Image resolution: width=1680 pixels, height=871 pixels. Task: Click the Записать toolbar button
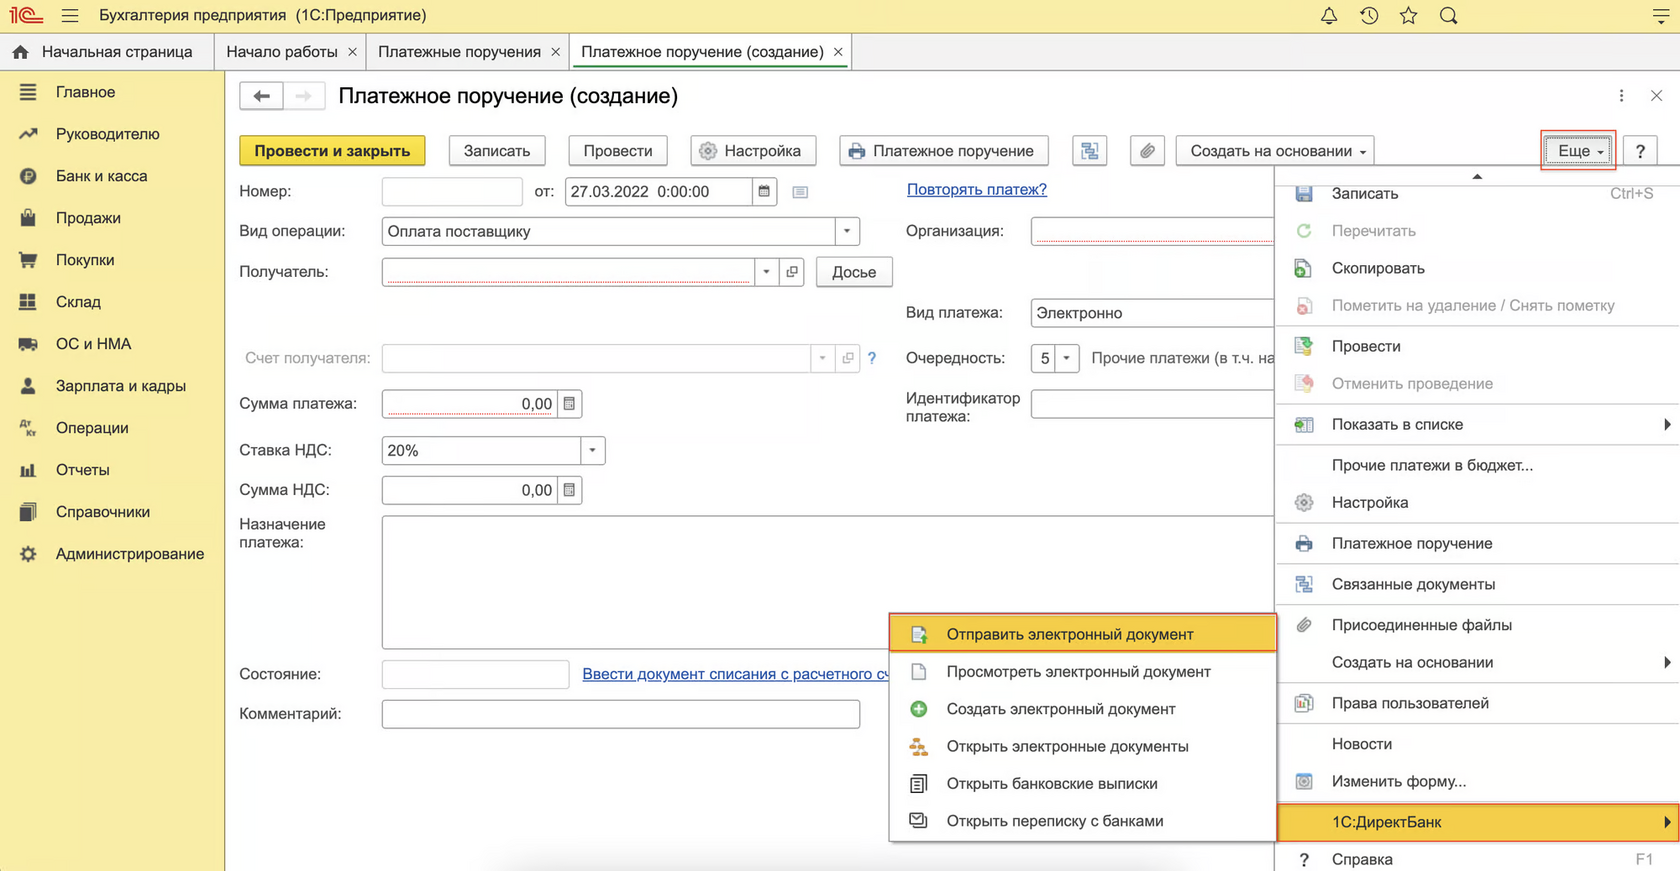497,151
